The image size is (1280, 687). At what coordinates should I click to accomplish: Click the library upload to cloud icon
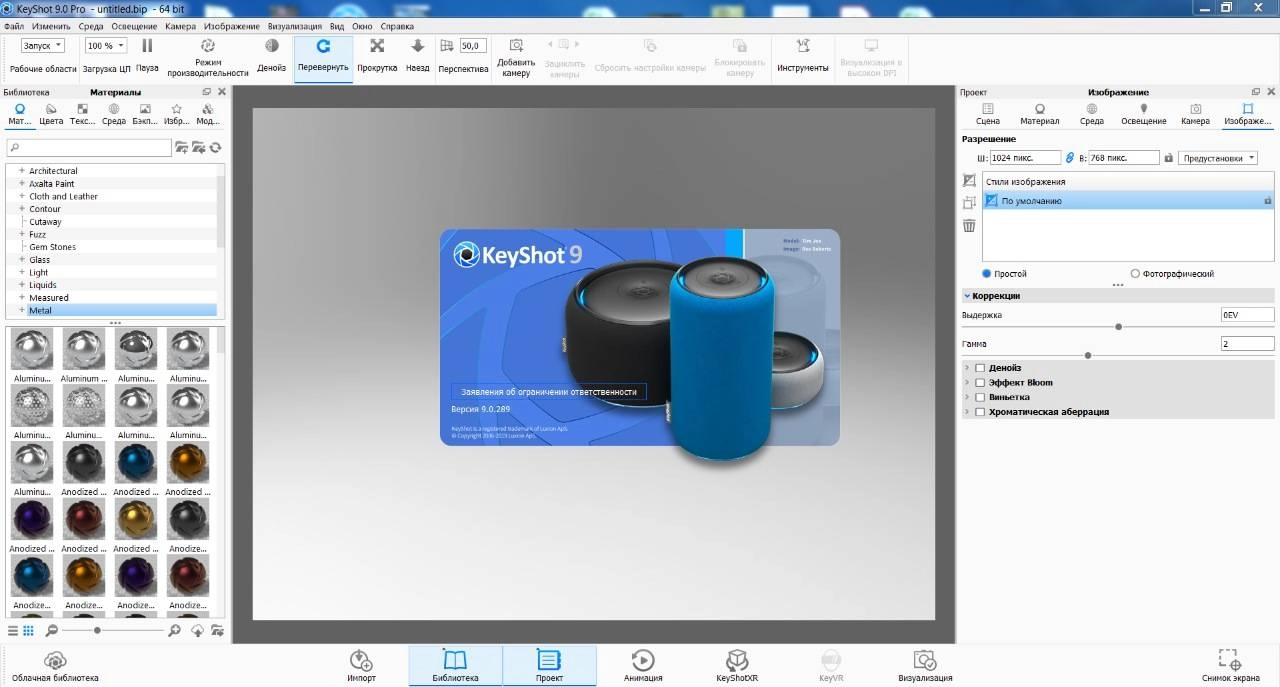tap(197, 631)
